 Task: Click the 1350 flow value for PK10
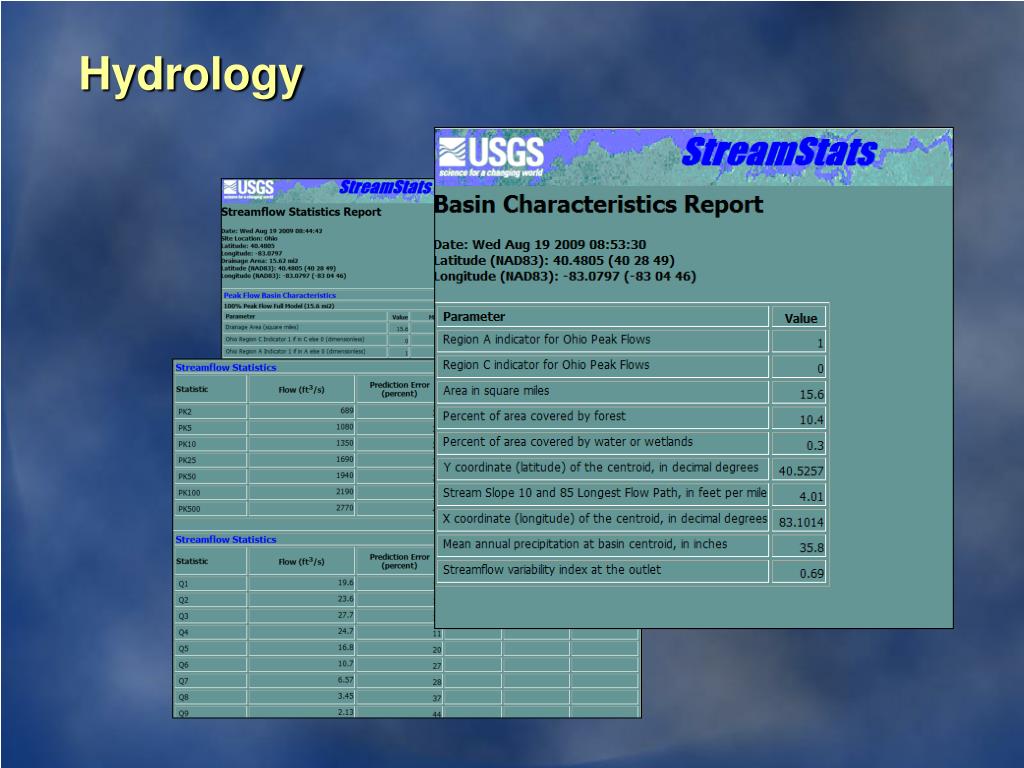click(x=301, y=443)
